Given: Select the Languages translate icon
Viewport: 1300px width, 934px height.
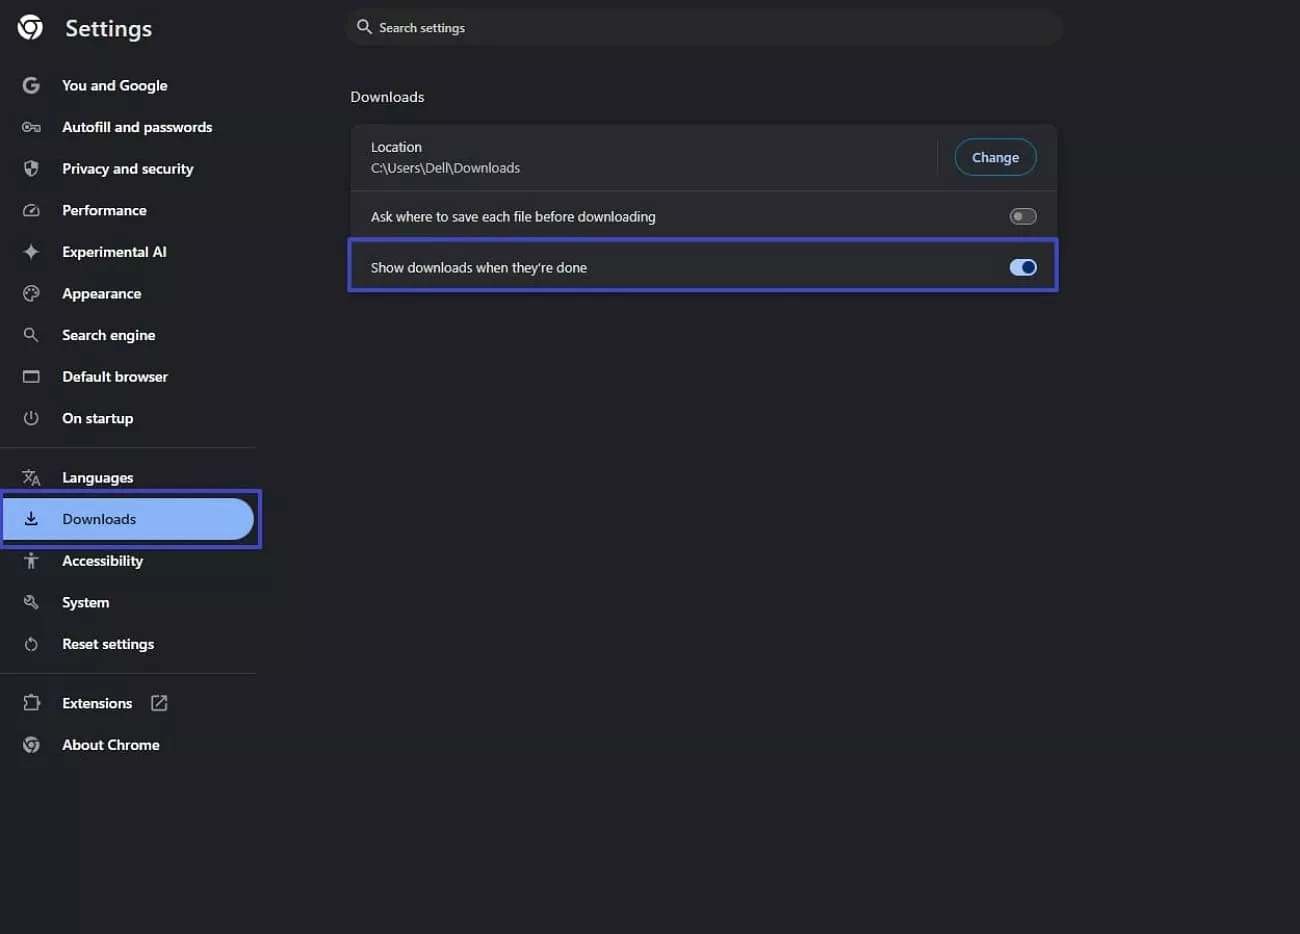Looking at the screenshot, I should [31, 477].
